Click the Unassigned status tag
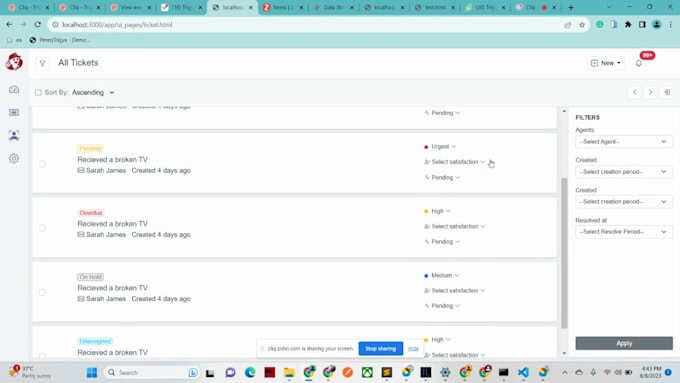Screen dimensions: 680x383 (x=95, y=341)
